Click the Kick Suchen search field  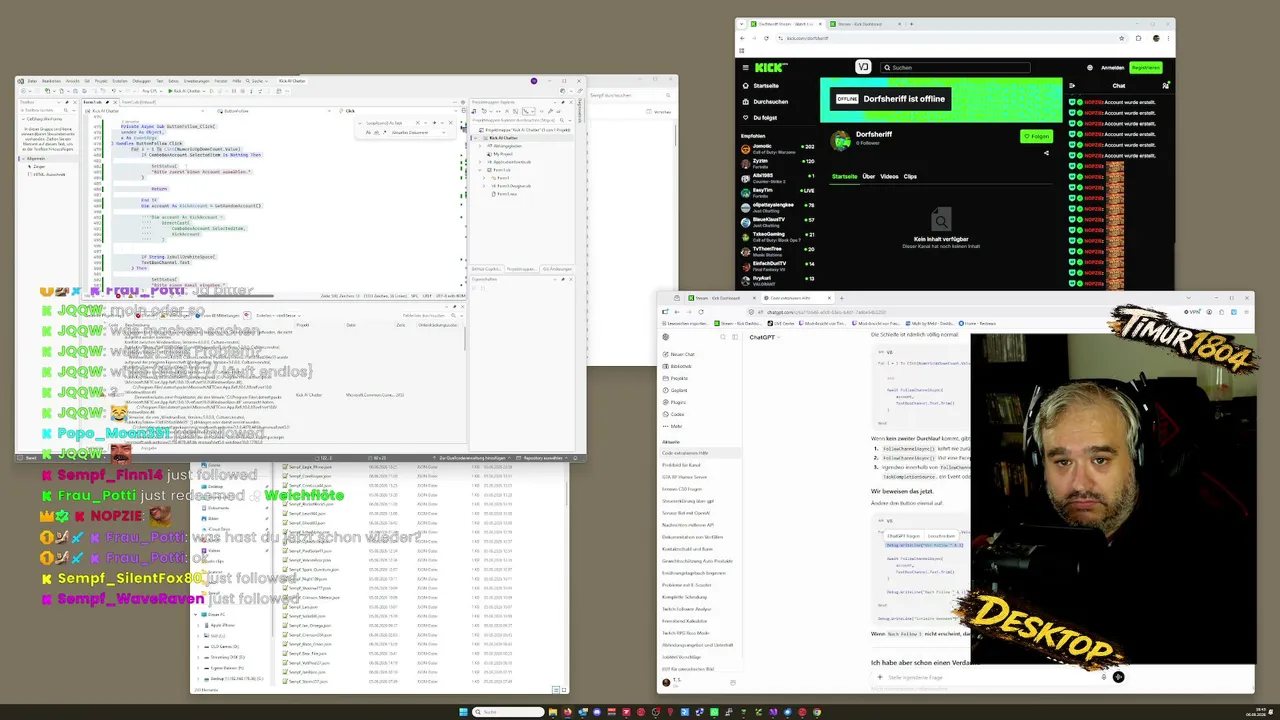click(x=955, y=67)
